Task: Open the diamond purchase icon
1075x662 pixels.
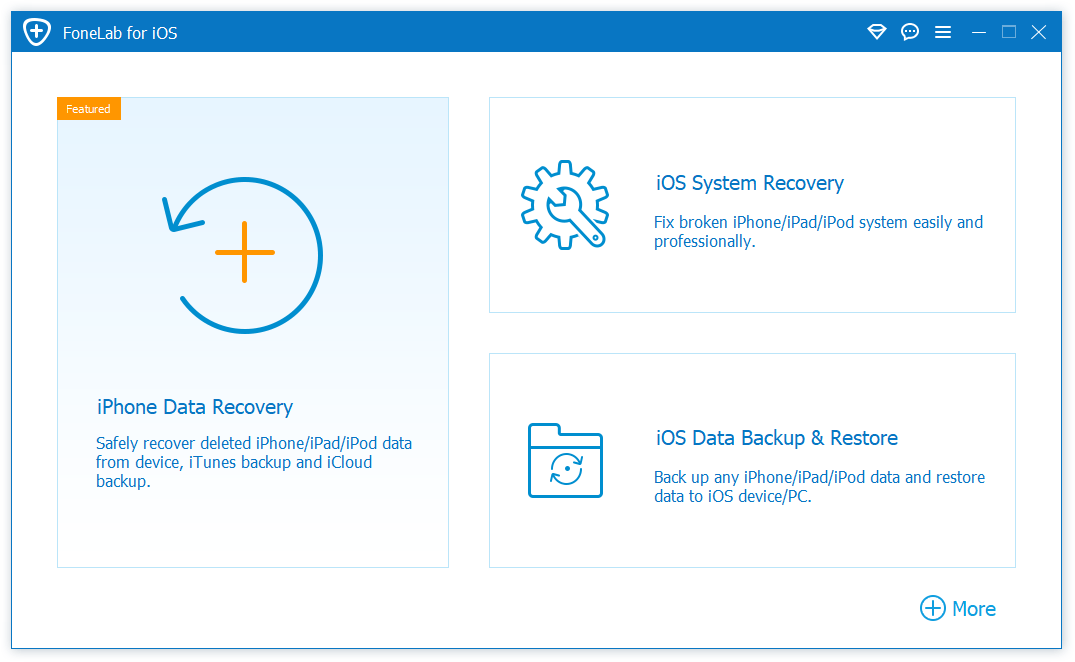Action: click(876, 32)
